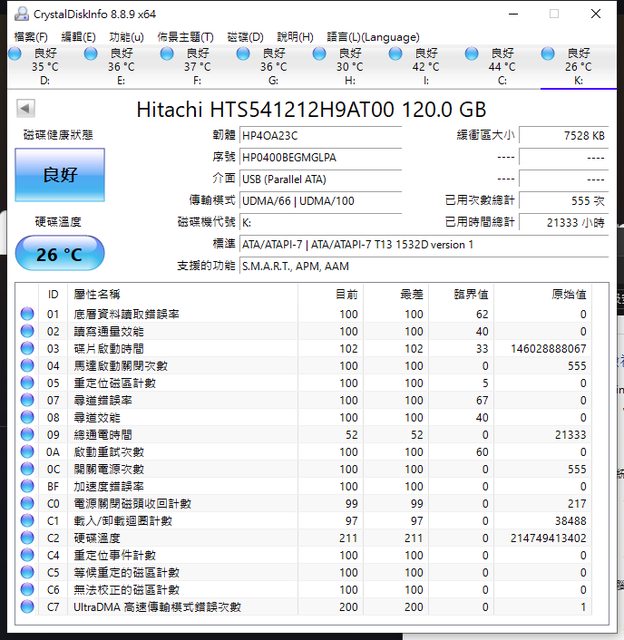The width and height of the screenshot is (624, 640).
Task: Click the 良好 health status button
Action: (x=59, y=175)
